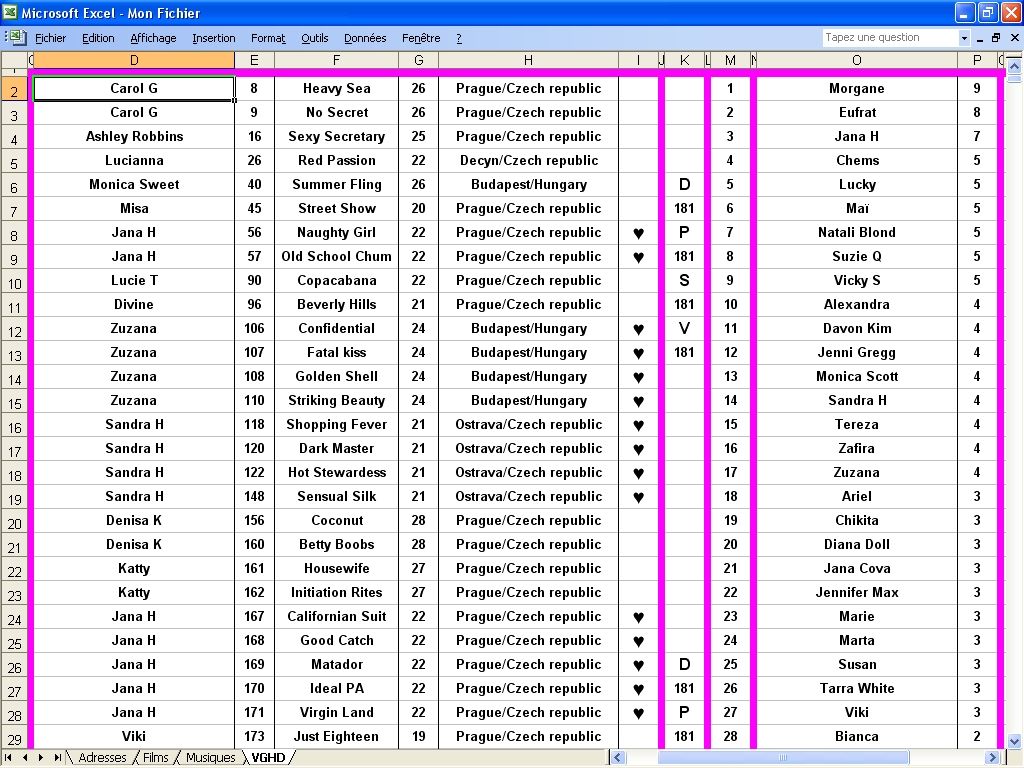1024x768 pixels.
Task: Select column H header
Action: click(x=528, y=61)
